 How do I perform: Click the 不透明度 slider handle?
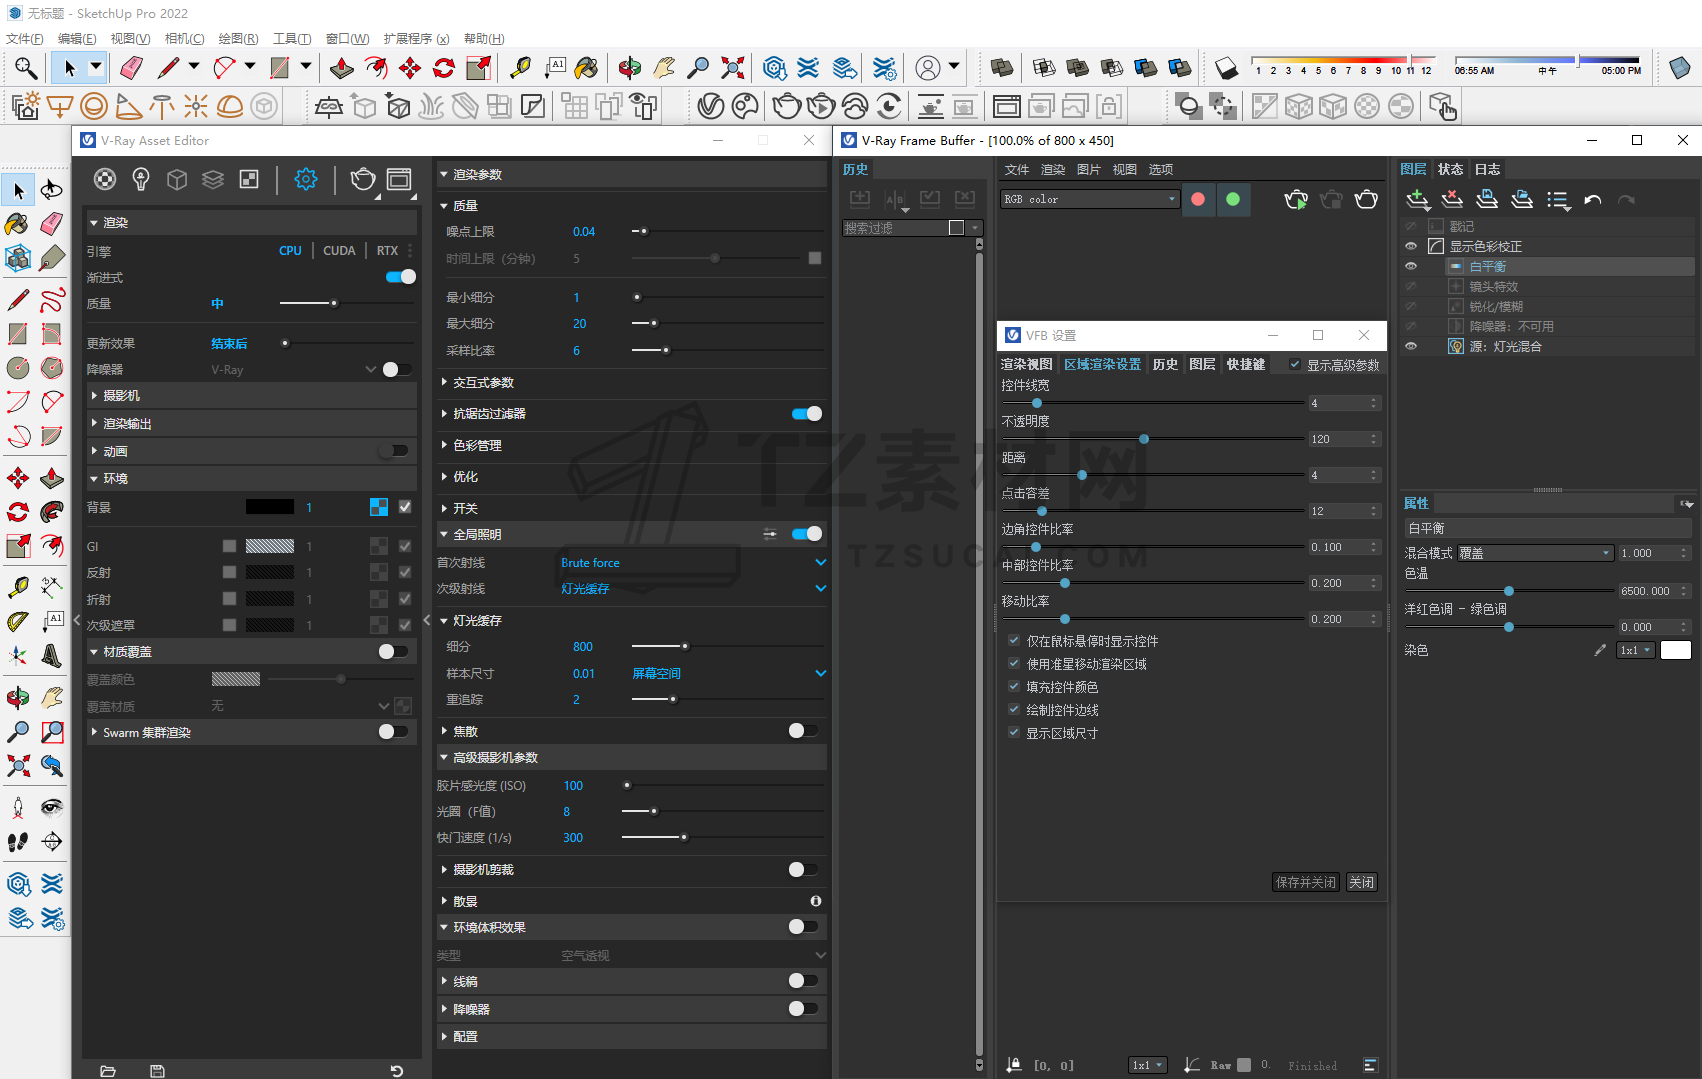point(1144,439)
